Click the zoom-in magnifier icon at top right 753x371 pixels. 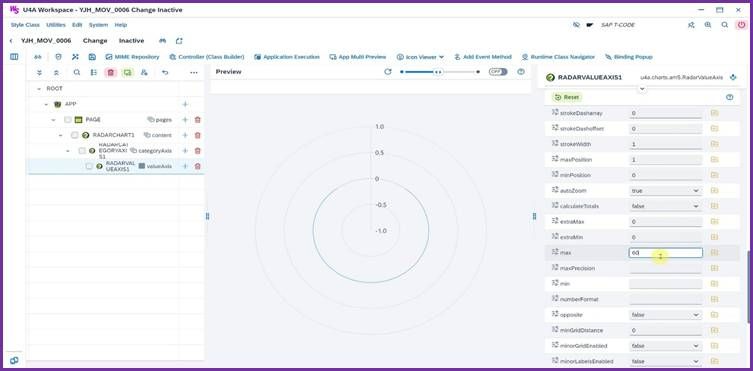click(x=708, y=25)
